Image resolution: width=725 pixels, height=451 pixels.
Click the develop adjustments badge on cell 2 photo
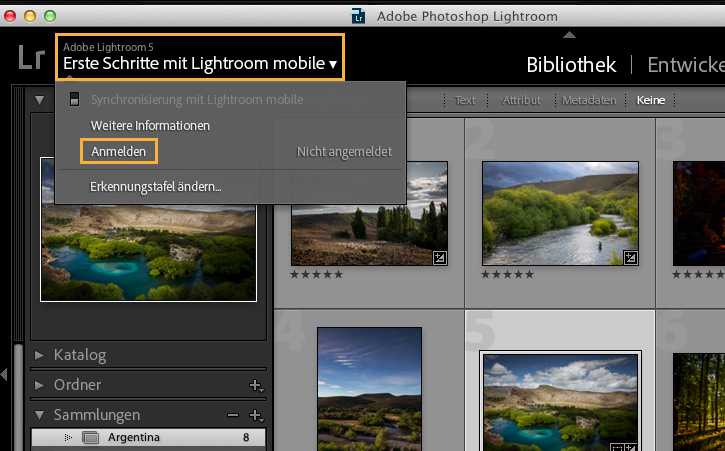[x=631, y=258]
